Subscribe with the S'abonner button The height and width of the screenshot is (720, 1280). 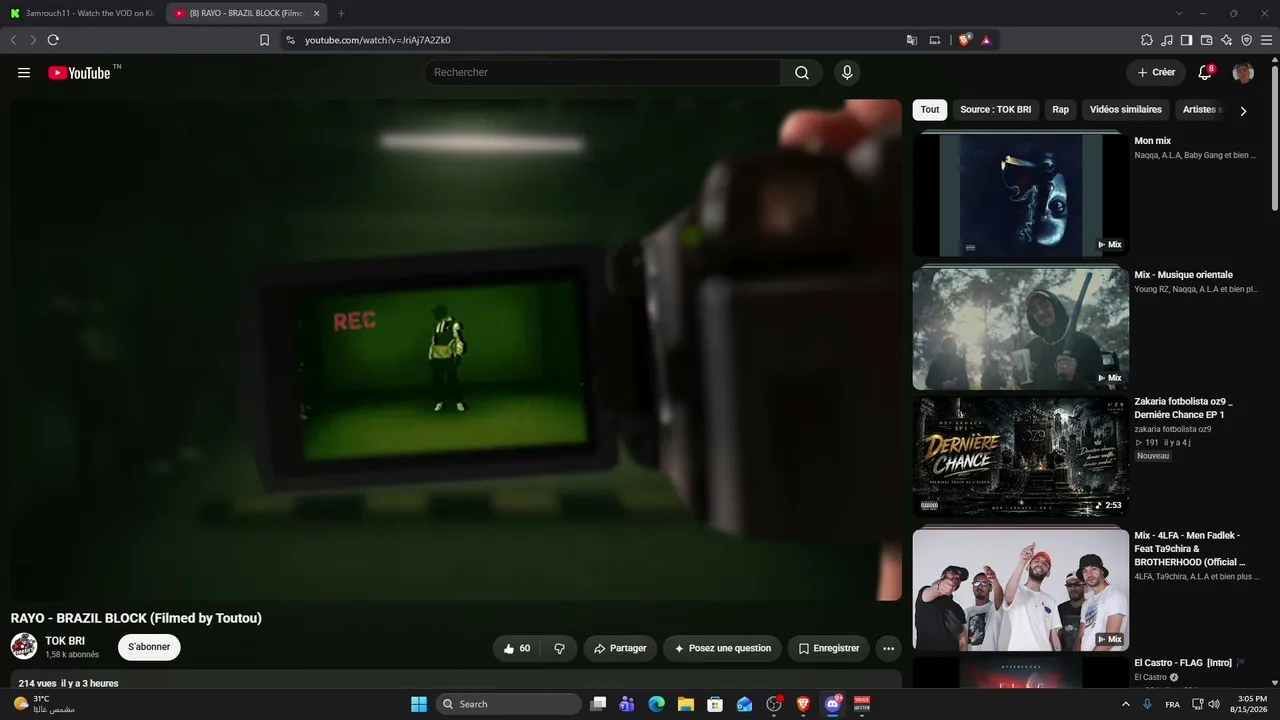pyautogui.click(x=149, y=647)
